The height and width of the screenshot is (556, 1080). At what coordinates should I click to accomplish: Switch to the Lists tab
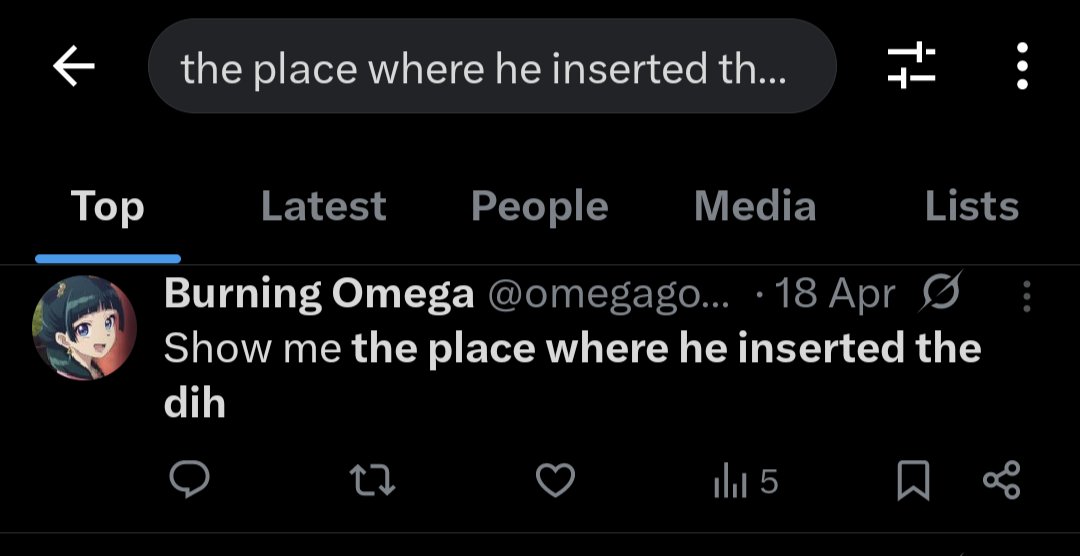click(x=971, y=206)
